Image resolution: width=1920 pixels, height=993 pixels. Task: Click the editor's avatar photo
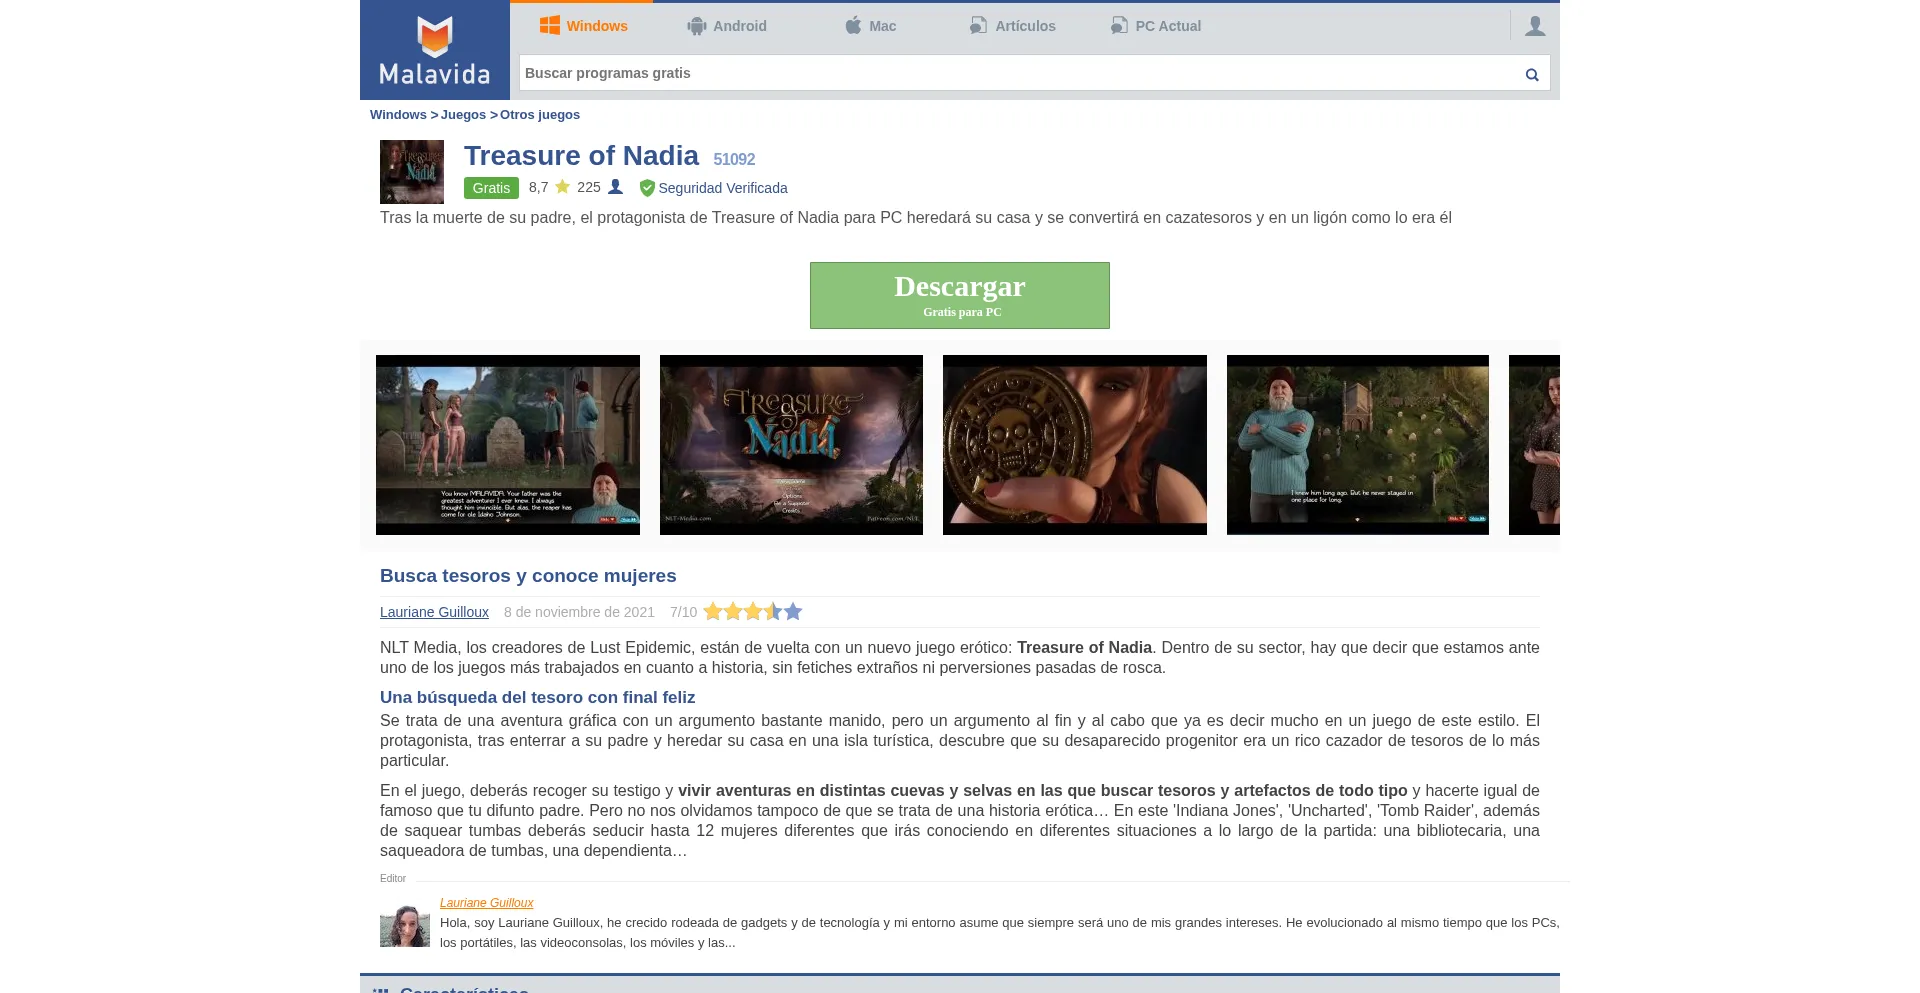tap(405, 926)
